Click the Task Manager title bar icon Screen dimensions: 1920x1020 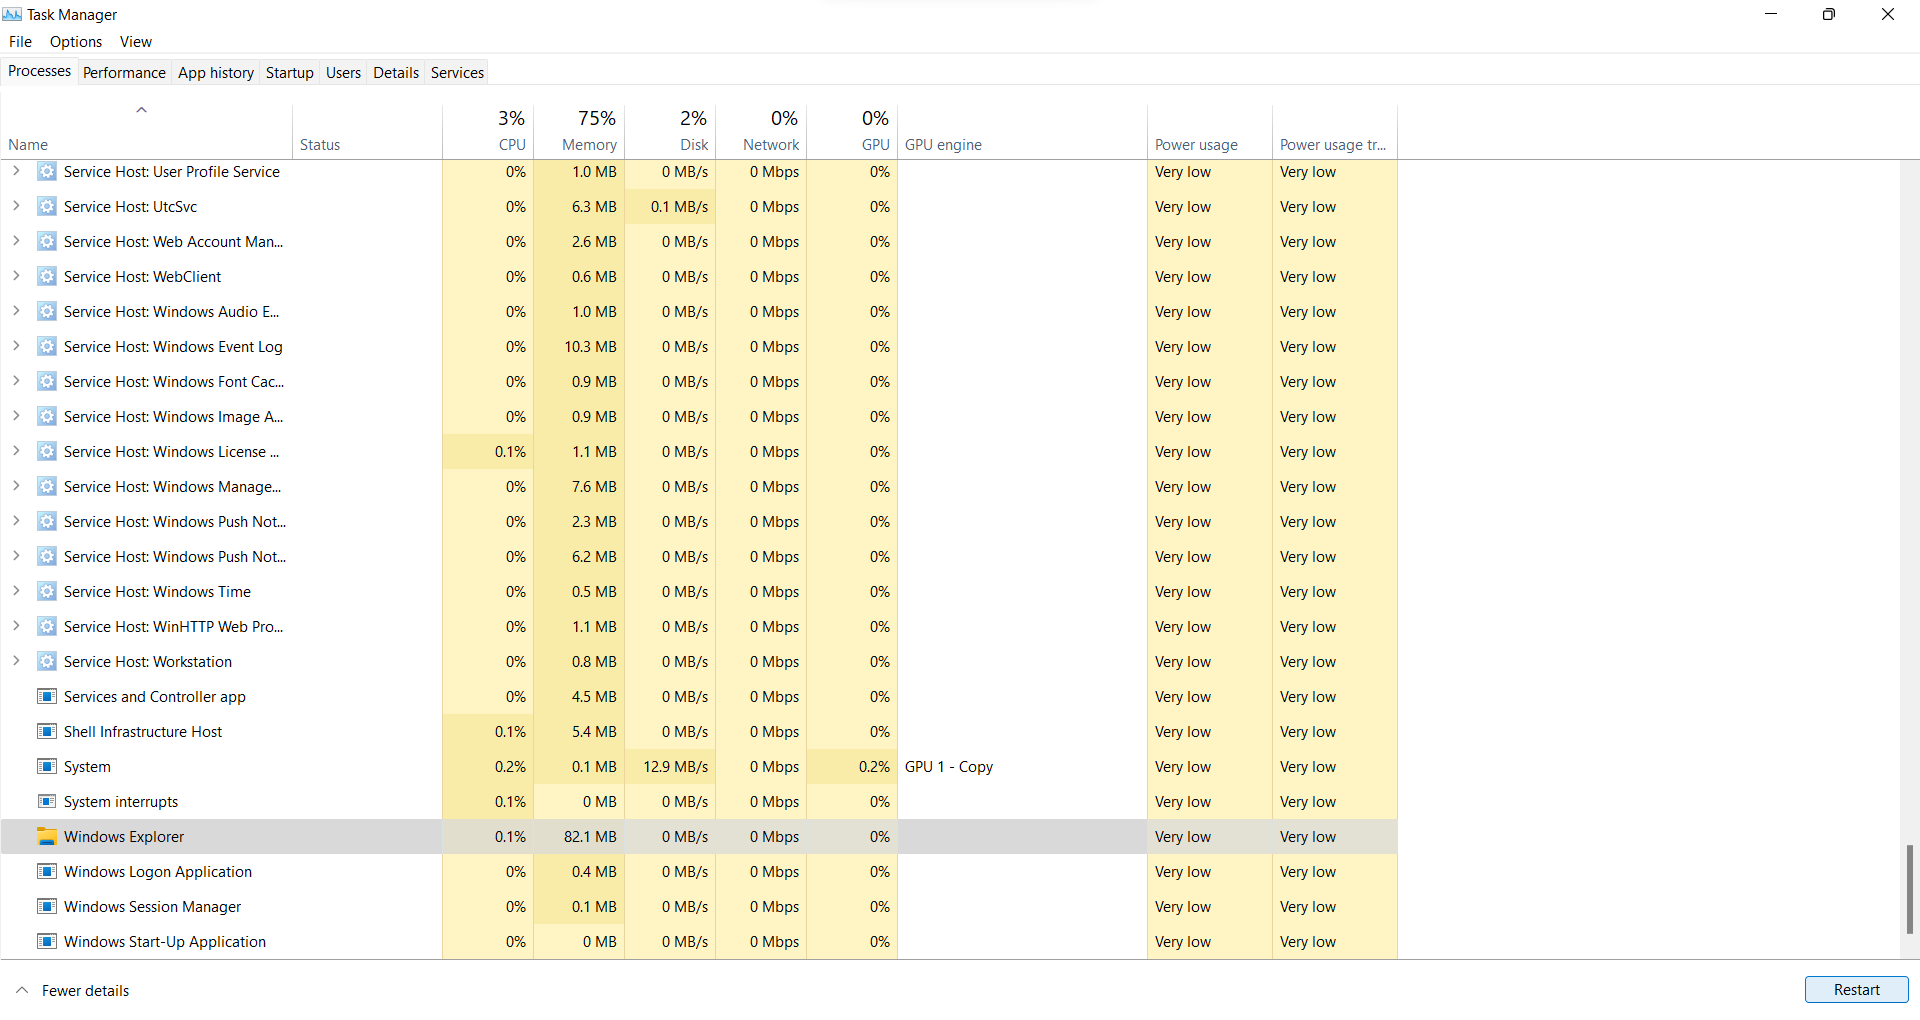pyautogui.click(x=12, y=14)
